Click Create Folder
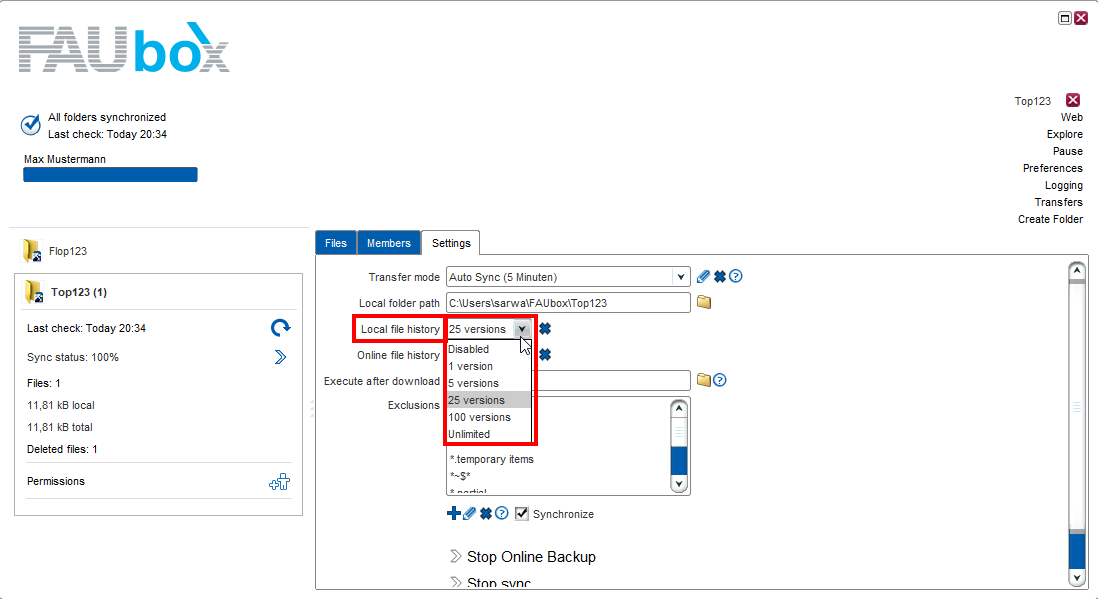1098x599 pixels. click(1050, 219)
